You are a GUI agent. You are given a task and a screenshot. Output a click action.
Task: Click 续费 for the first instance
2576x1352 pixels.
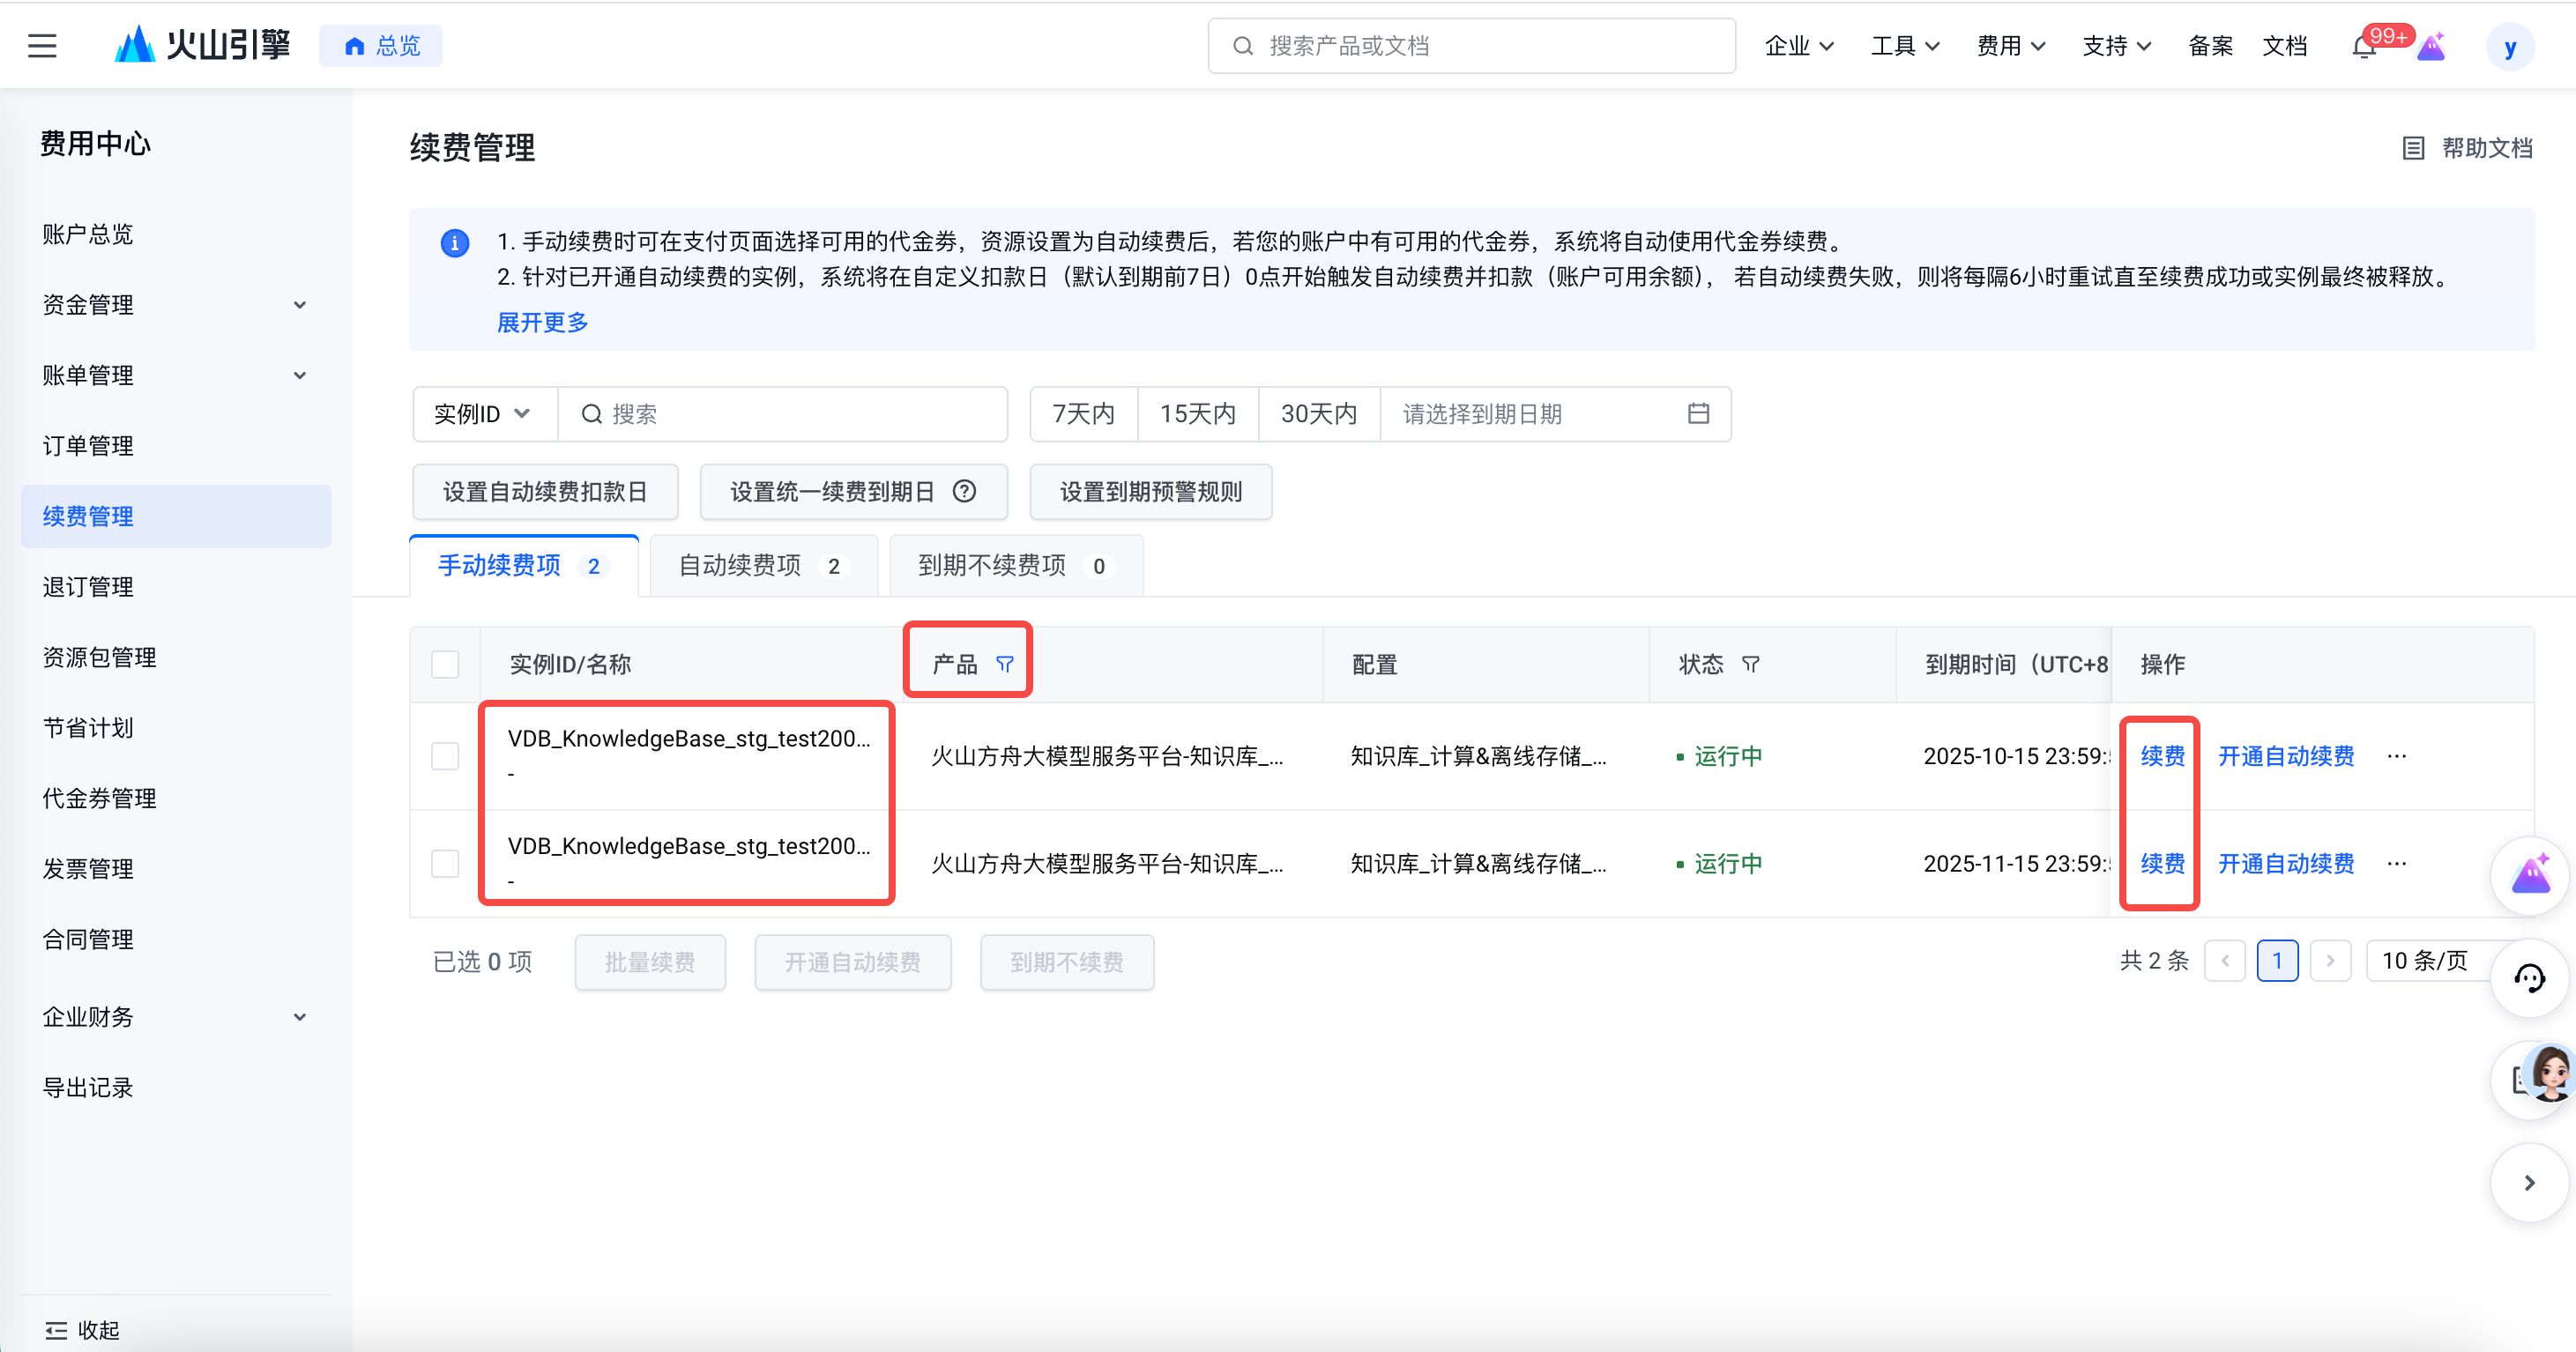click(2162, 756)
